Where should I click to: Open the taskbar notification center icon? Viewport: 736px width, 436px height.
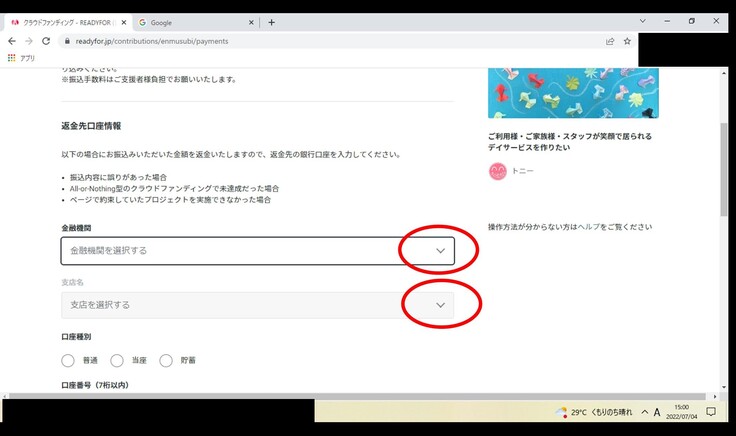[x=711, y=411]
